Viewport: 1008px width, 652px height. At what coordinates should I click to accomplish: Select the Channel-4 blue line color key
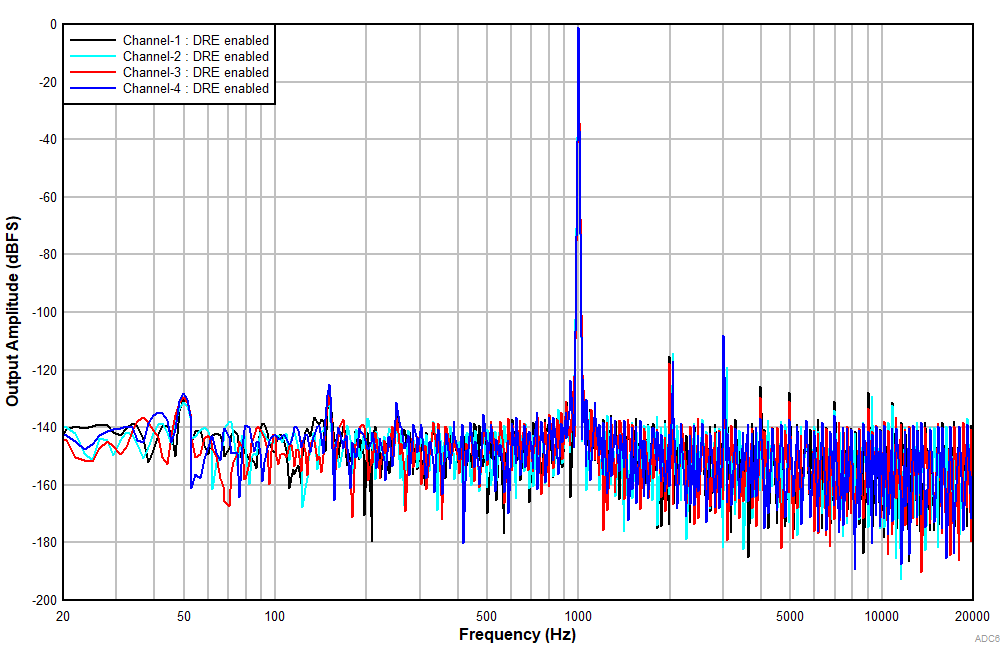[x=91, y=88]
